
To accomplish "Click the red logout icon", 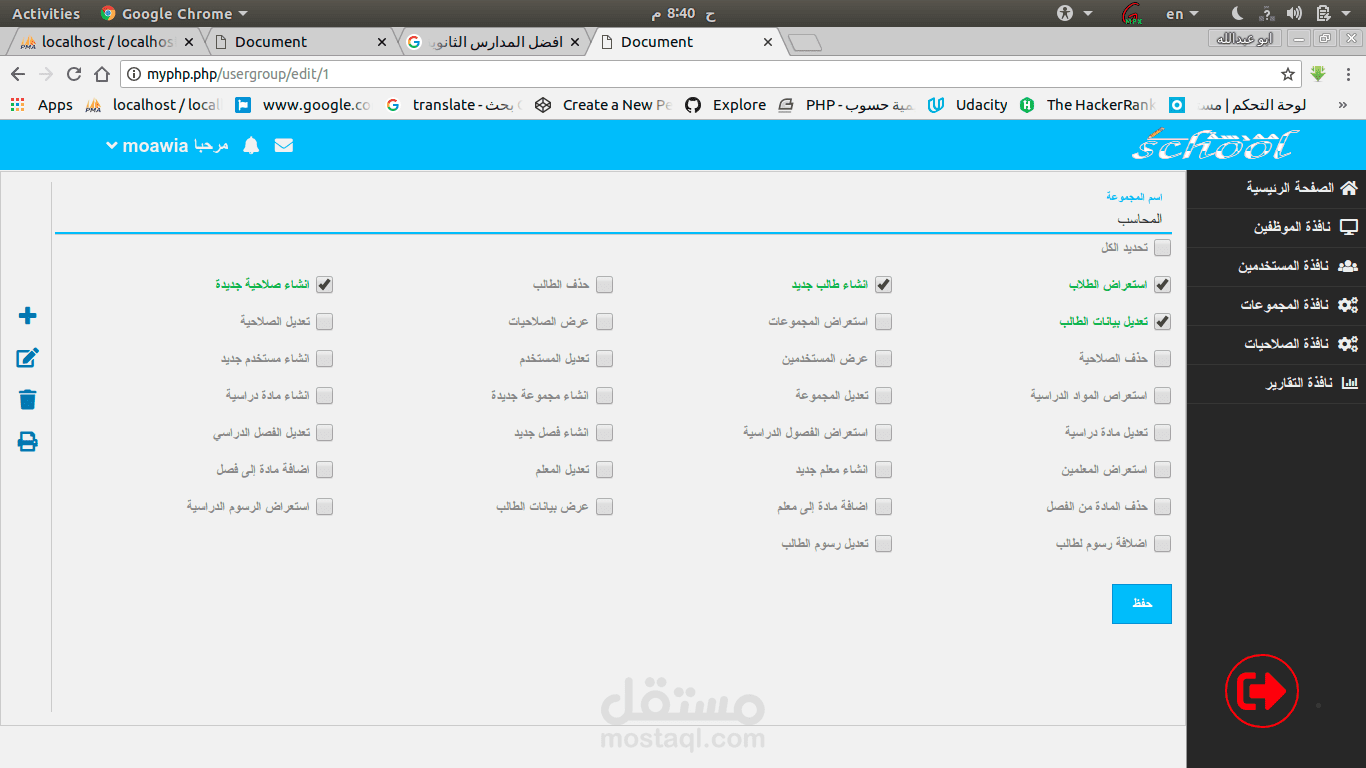I will 1261,691.
